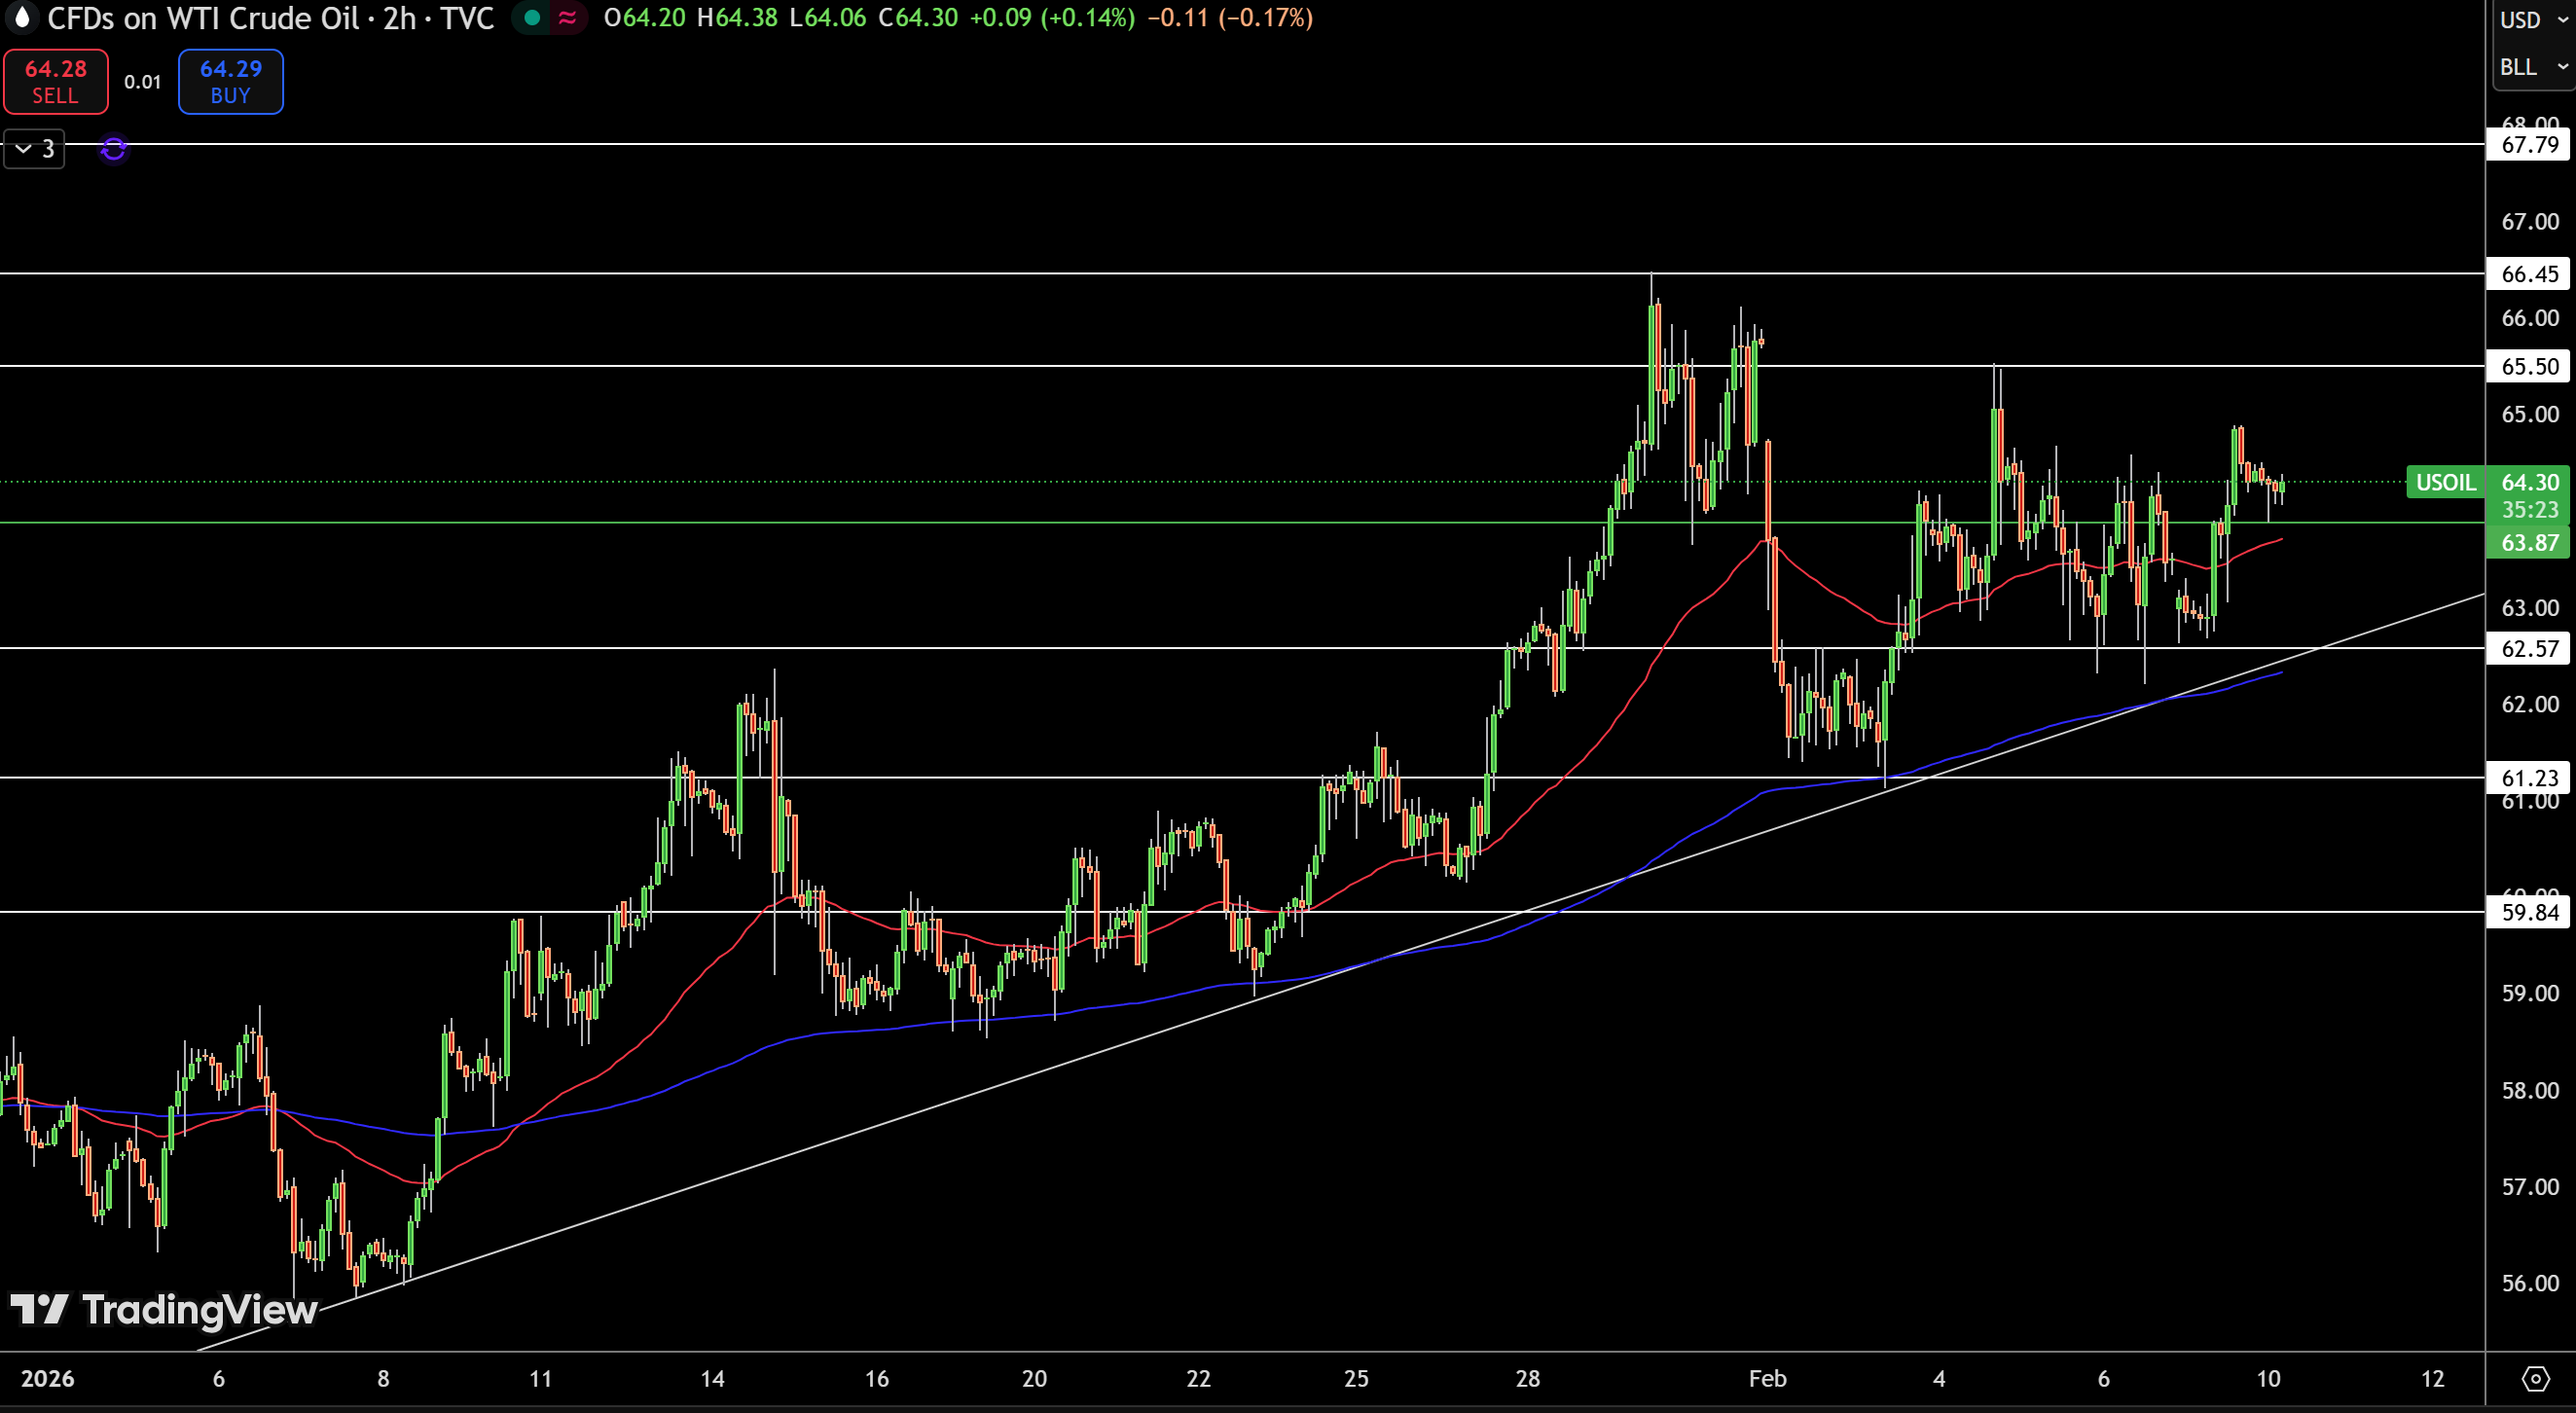Viewport: 2576px width, 1413px height.
Task: Click the H64.38 high price value
Action: click(x=737, y=18)
